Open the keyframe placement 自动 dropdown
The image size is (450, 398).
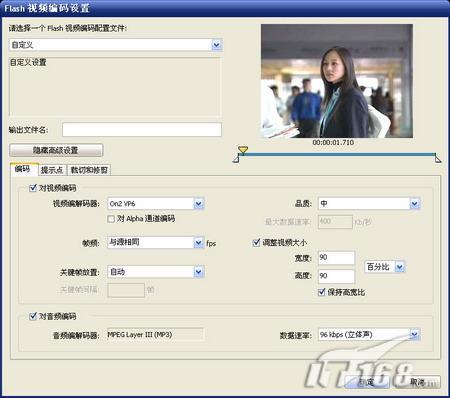(156, 272)
